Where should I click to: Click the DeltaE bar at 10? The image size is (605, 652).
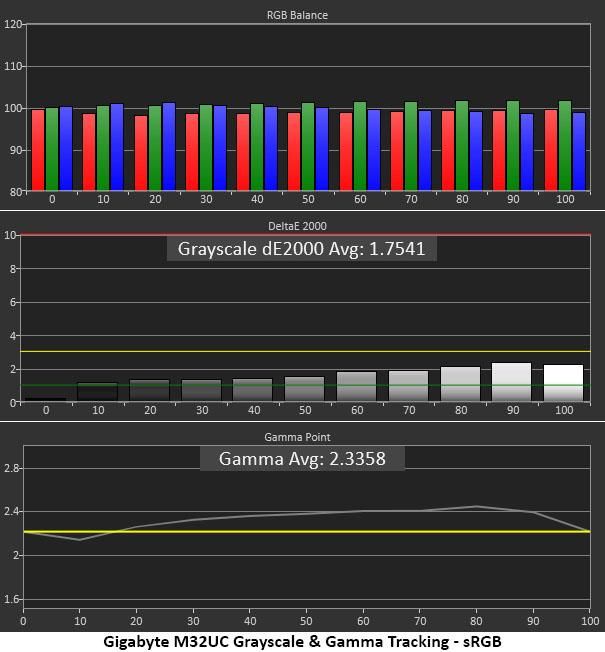point(98,392)
